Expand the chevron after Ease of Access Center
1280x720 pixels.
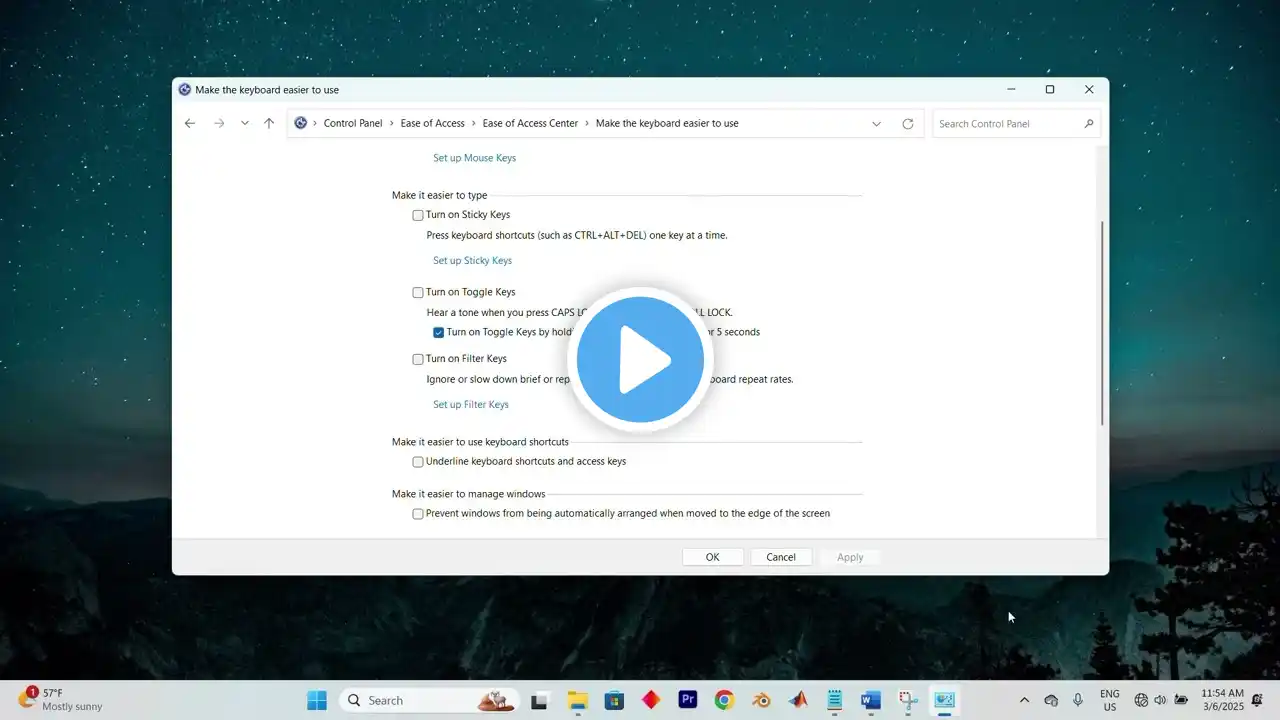(x=587, y=123)
